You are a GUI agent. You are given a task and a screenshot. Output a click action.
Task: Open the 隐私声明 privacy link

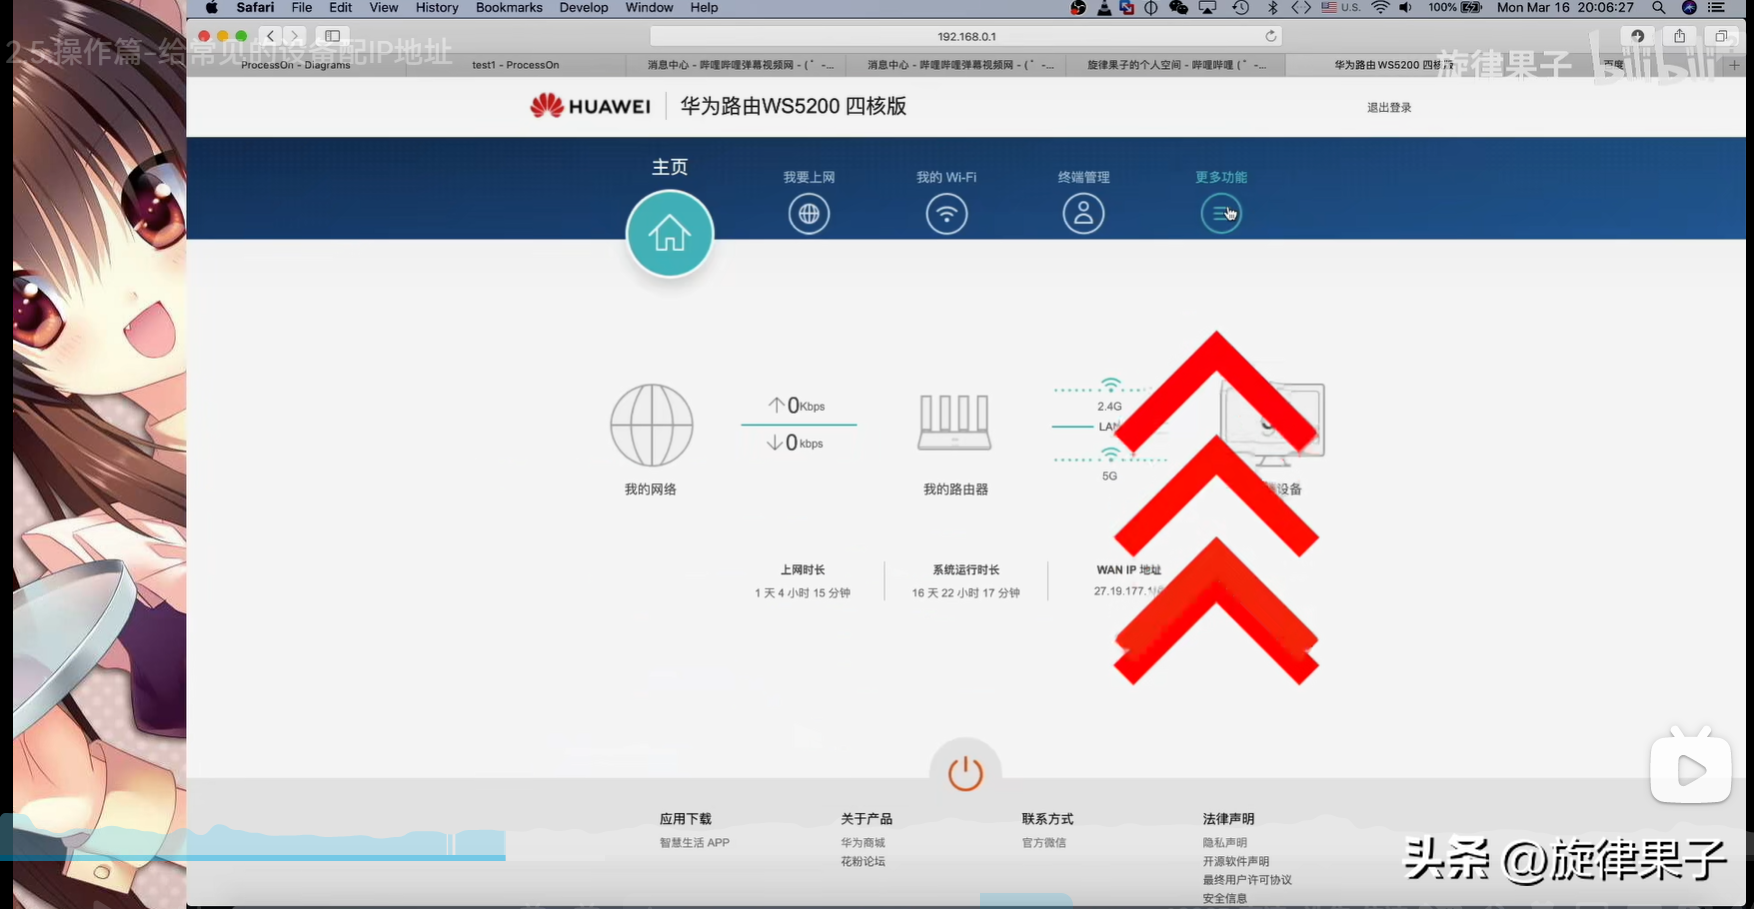1224,843
